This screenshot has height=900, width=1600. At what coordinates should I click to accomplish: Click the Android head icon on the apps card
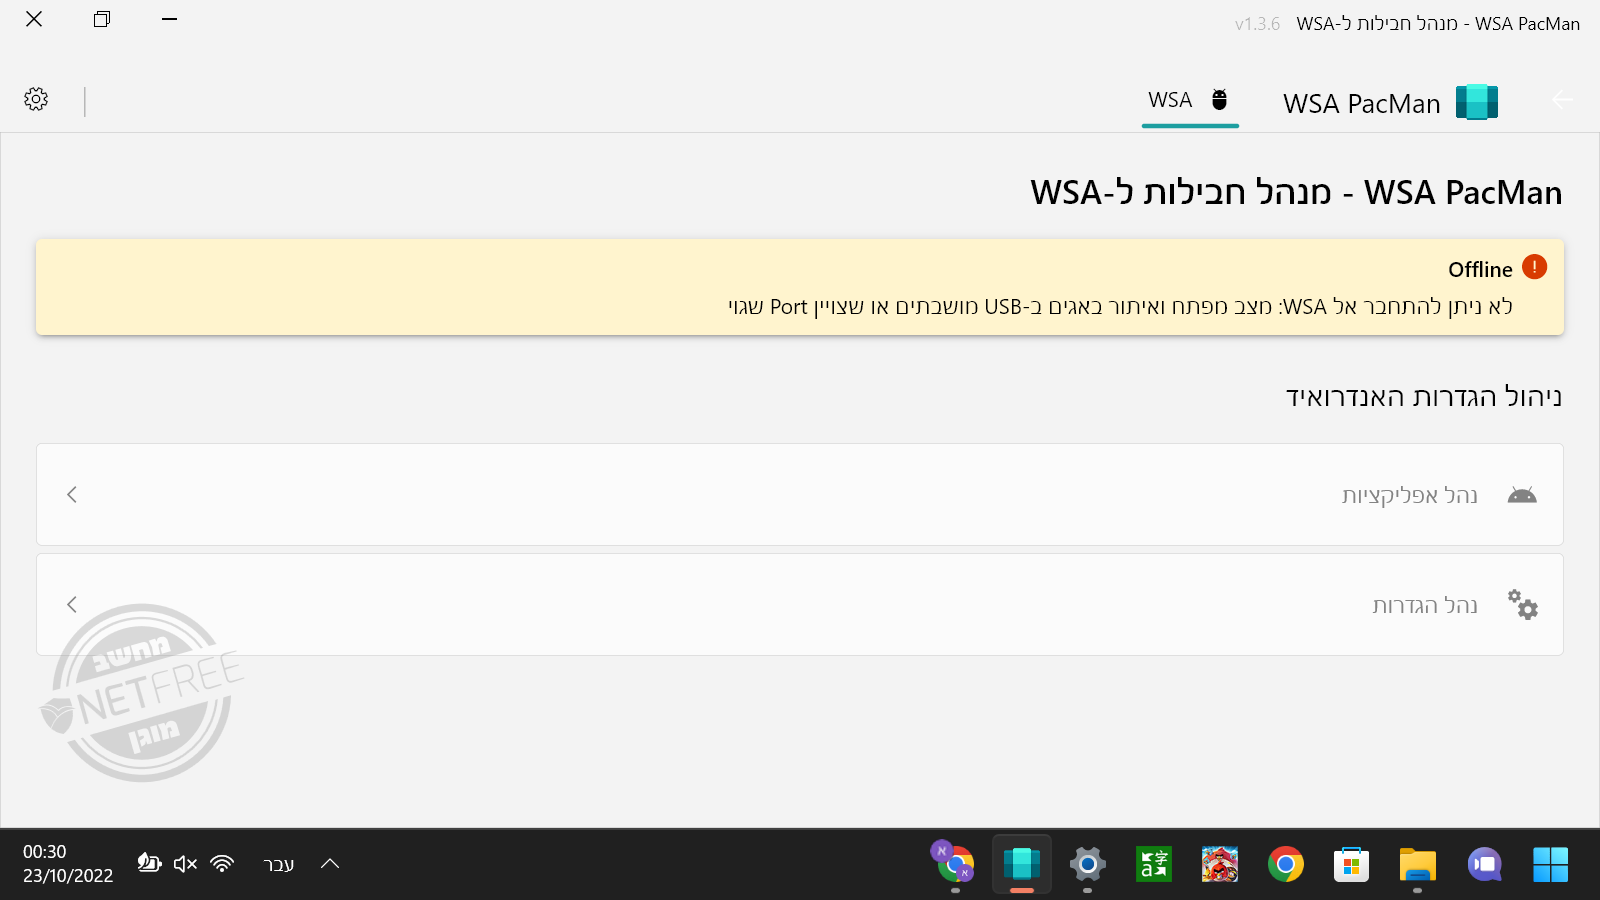pos(1522,495)
